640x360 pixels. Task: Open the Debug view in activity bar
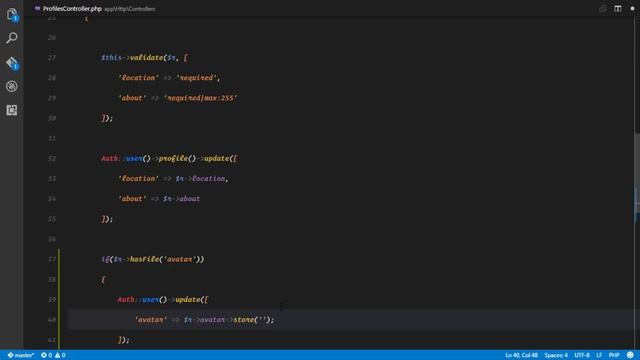pos(12,86)
